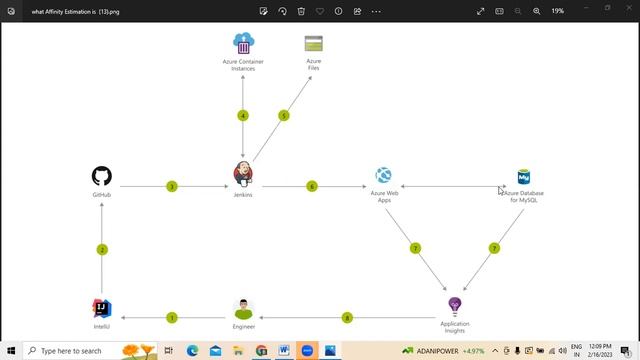Delete the image with the trash icon
The width and height of the screenshot is (640, 360).
(301, 11)
